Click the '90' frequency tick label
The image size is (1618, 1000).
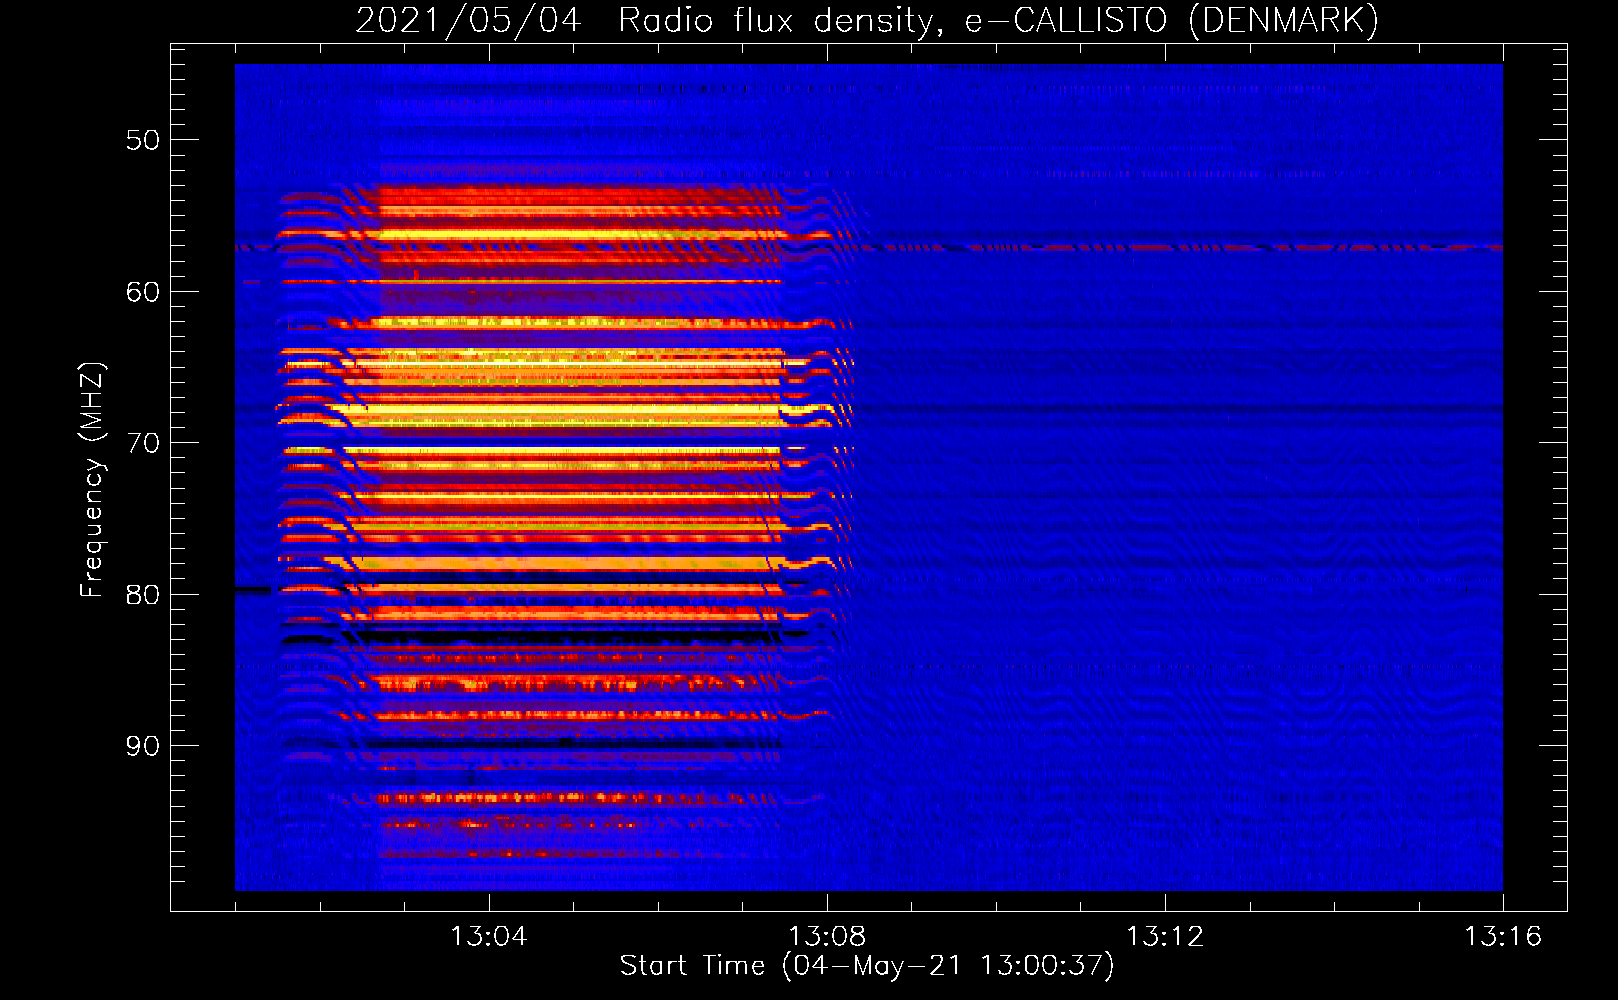tap(143, 746)
